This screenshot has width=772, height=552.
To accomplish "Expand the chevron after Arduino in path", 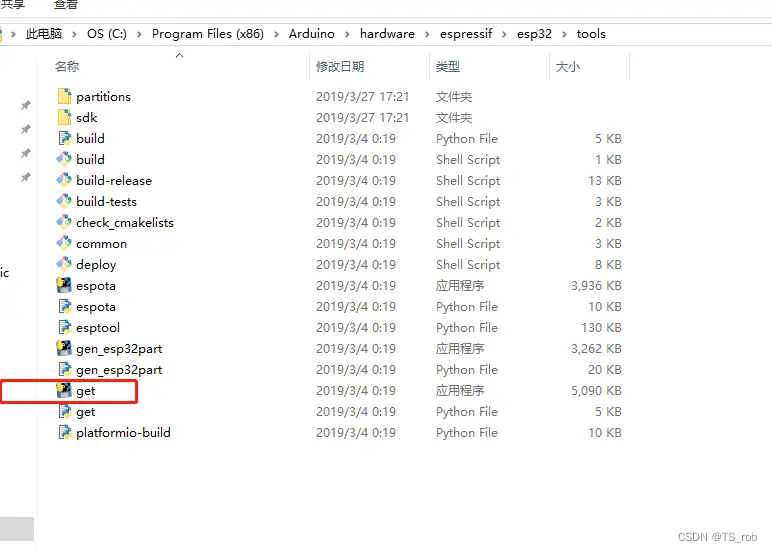I will (347, 34).
